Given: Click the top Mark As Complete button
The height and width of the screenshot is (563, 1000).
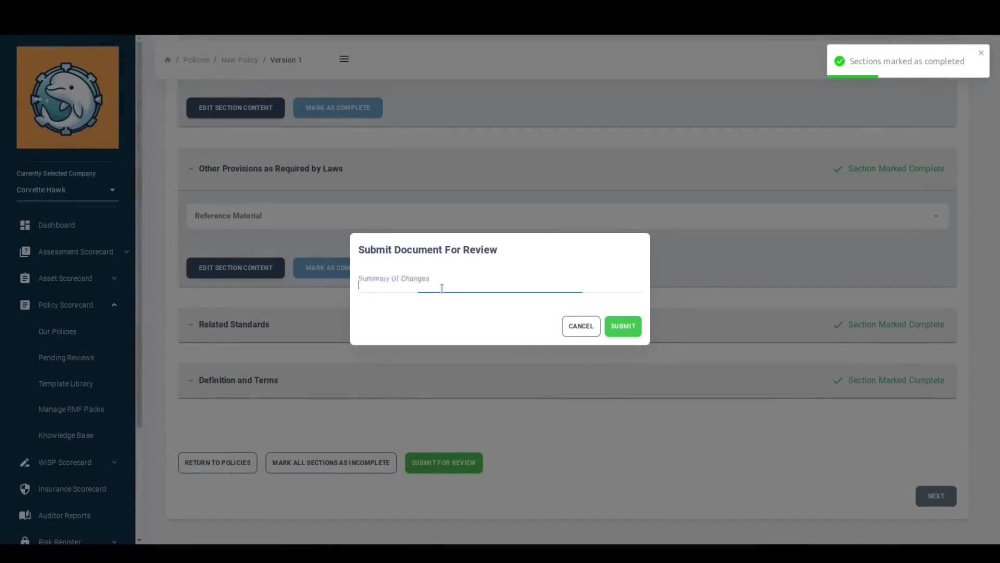Looking at the screenshot, I should 337,108.
